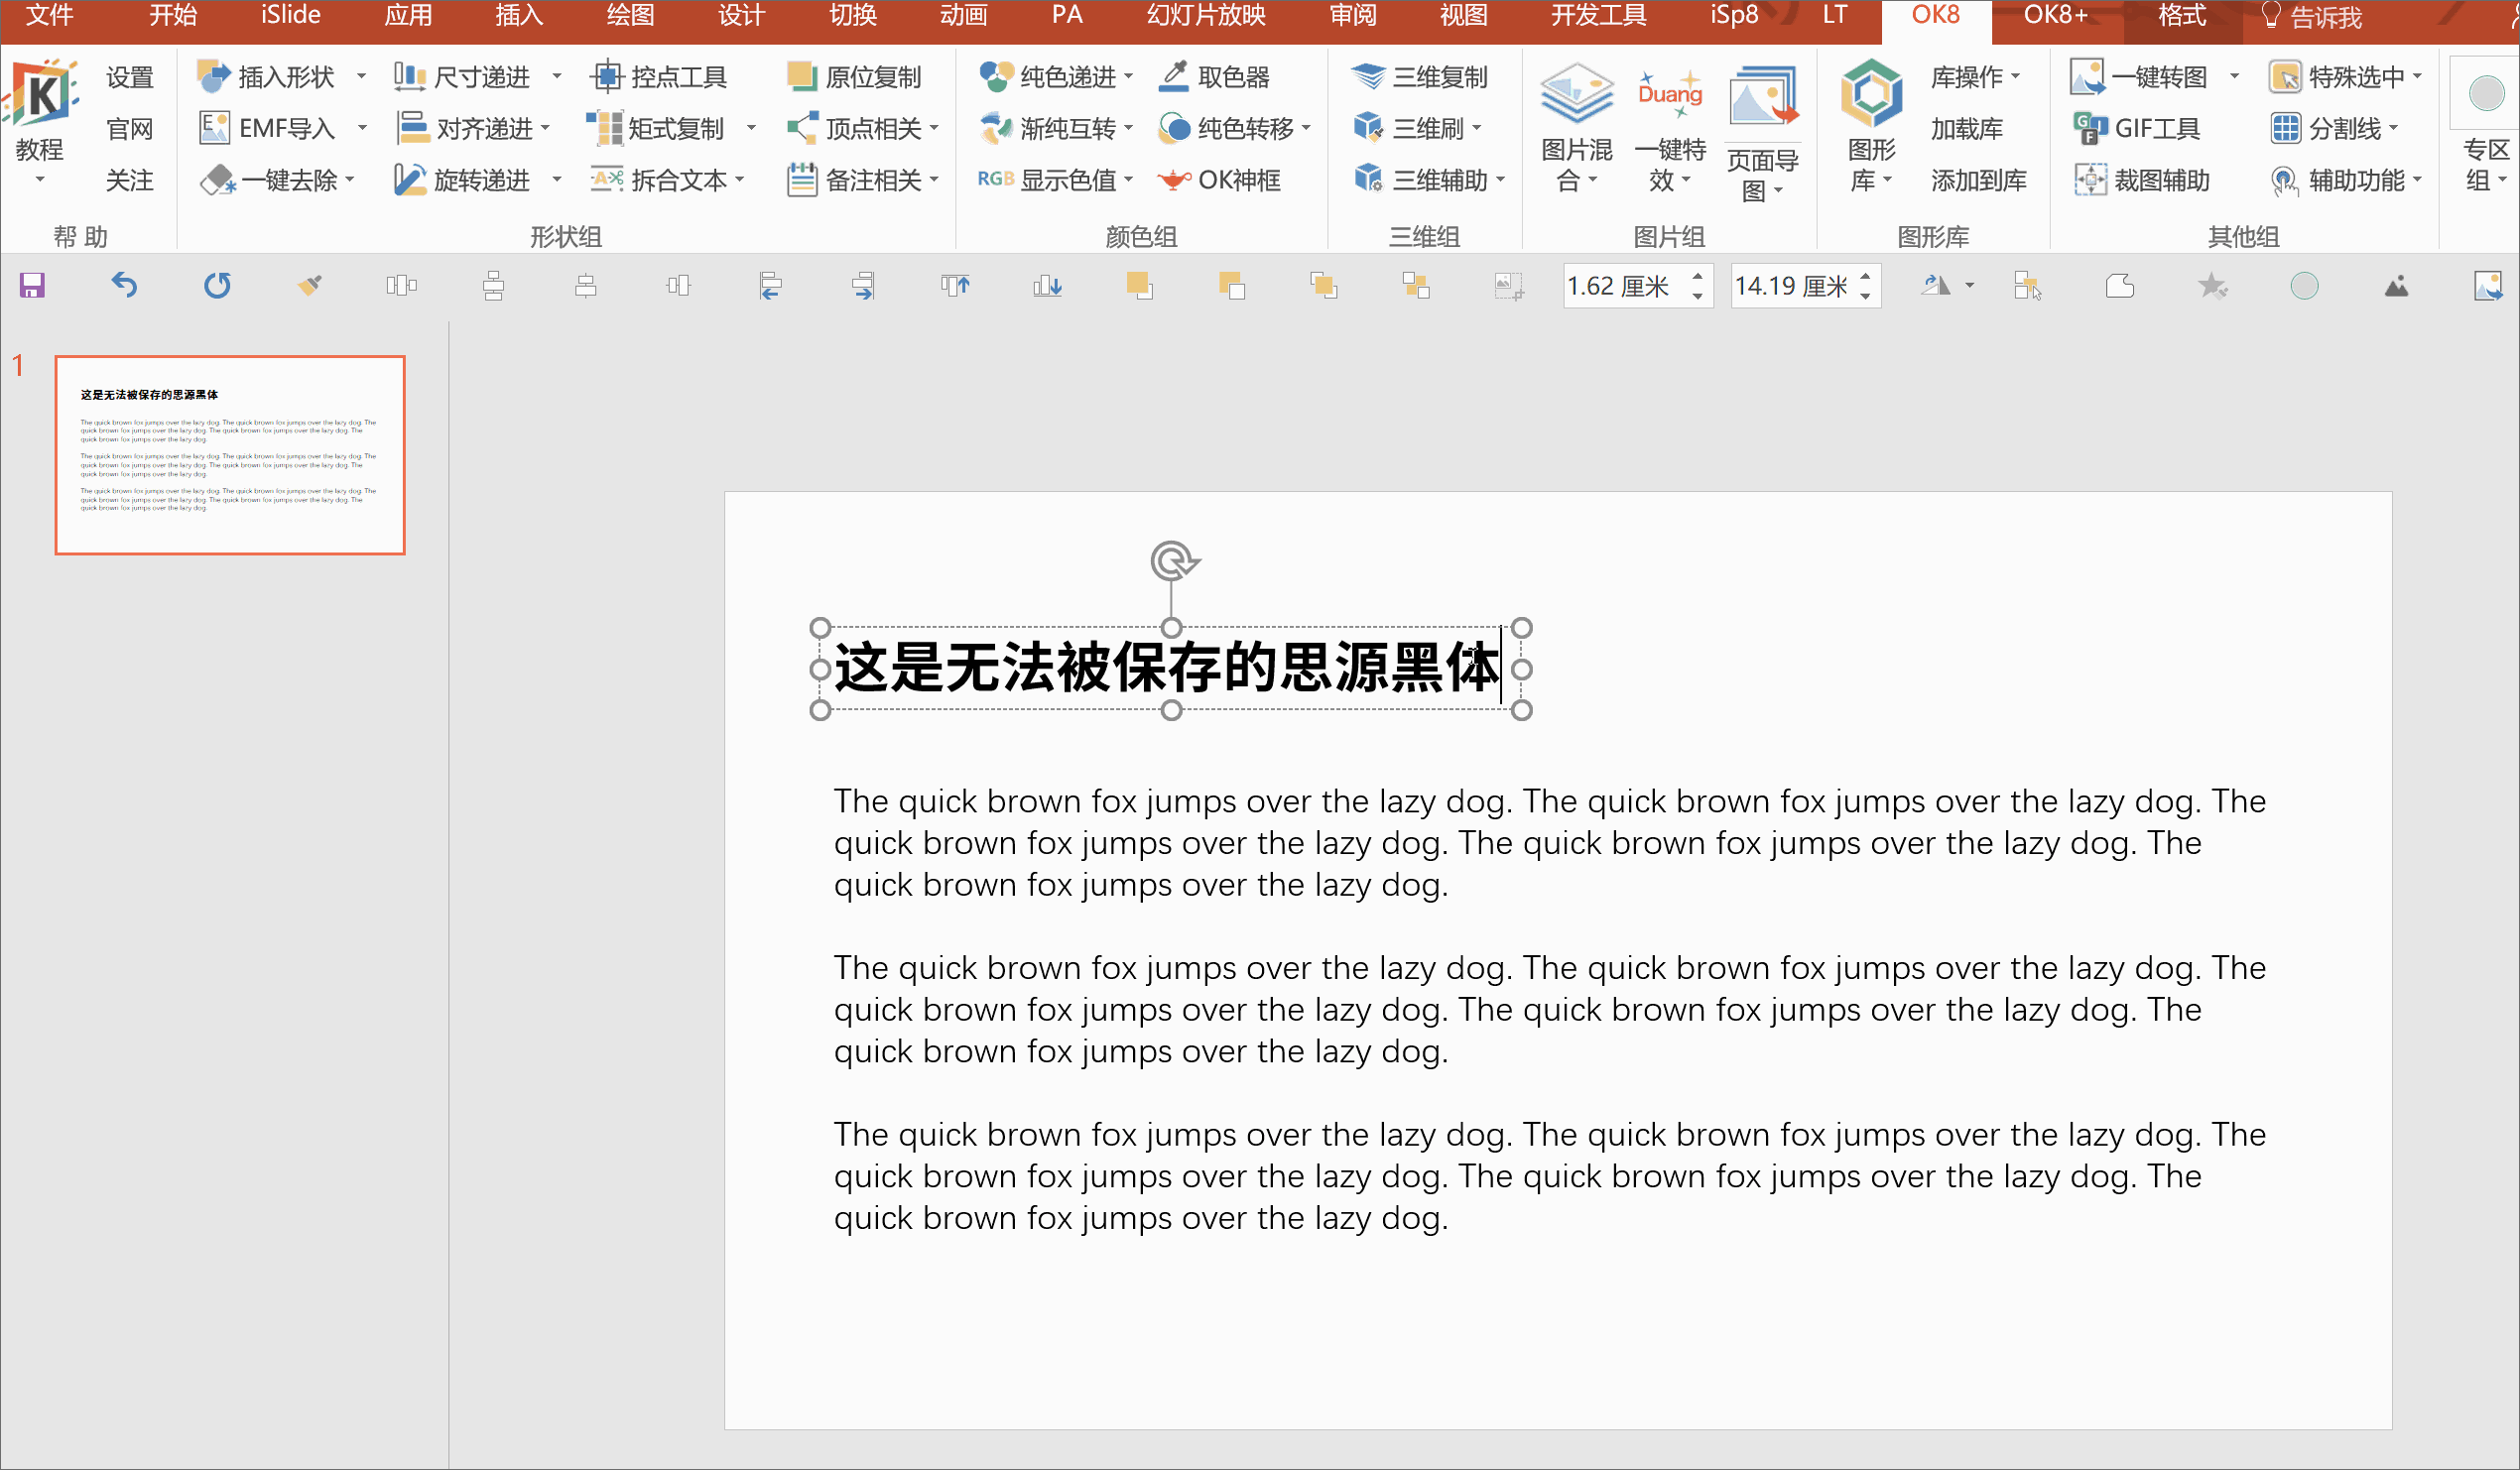Open 图形库 hexagon icon
Viewport: 2520px width, 1470px height.
[x=1872, y=128]
